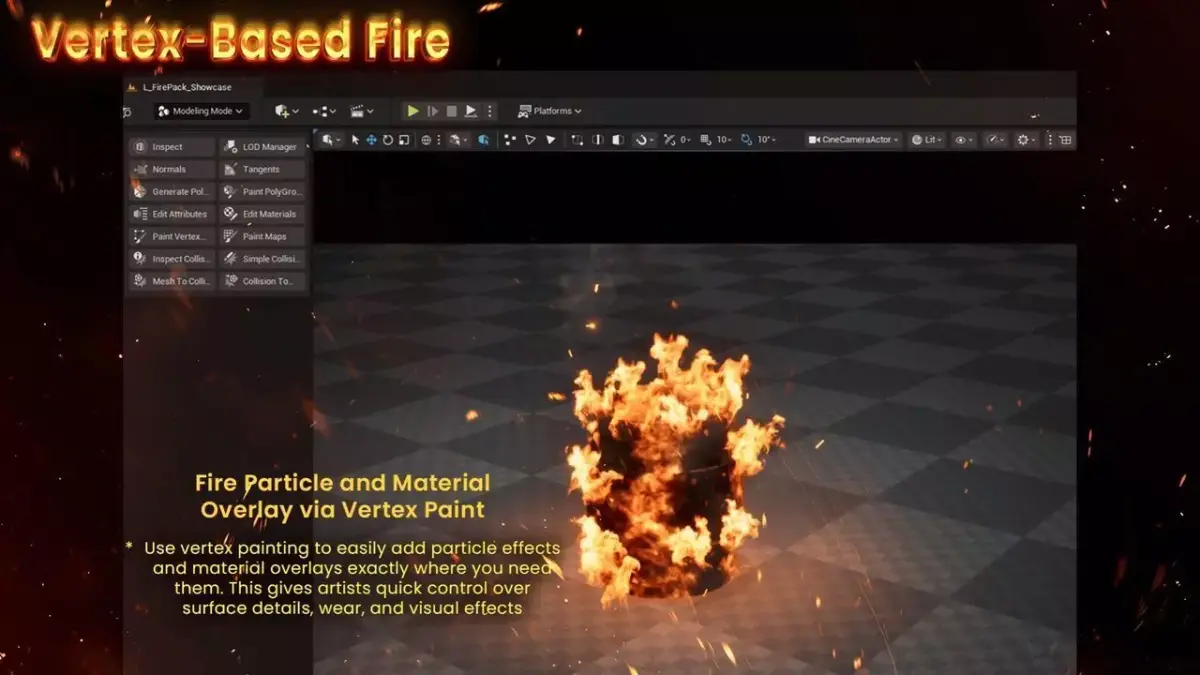The height and width of the screenshot is (675, 1200).
Task: Select the Collision To Mesh tool
Action: 262,281
